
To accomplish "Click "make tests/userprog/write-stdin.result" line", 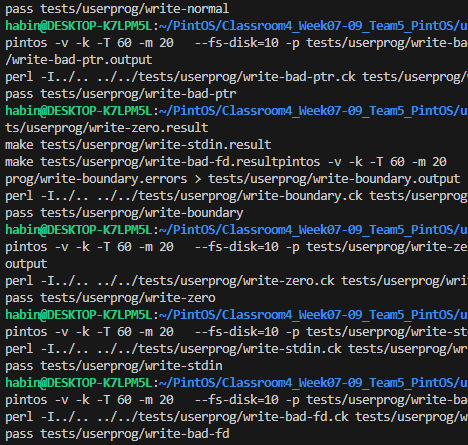I will click(x=138, y=145).
